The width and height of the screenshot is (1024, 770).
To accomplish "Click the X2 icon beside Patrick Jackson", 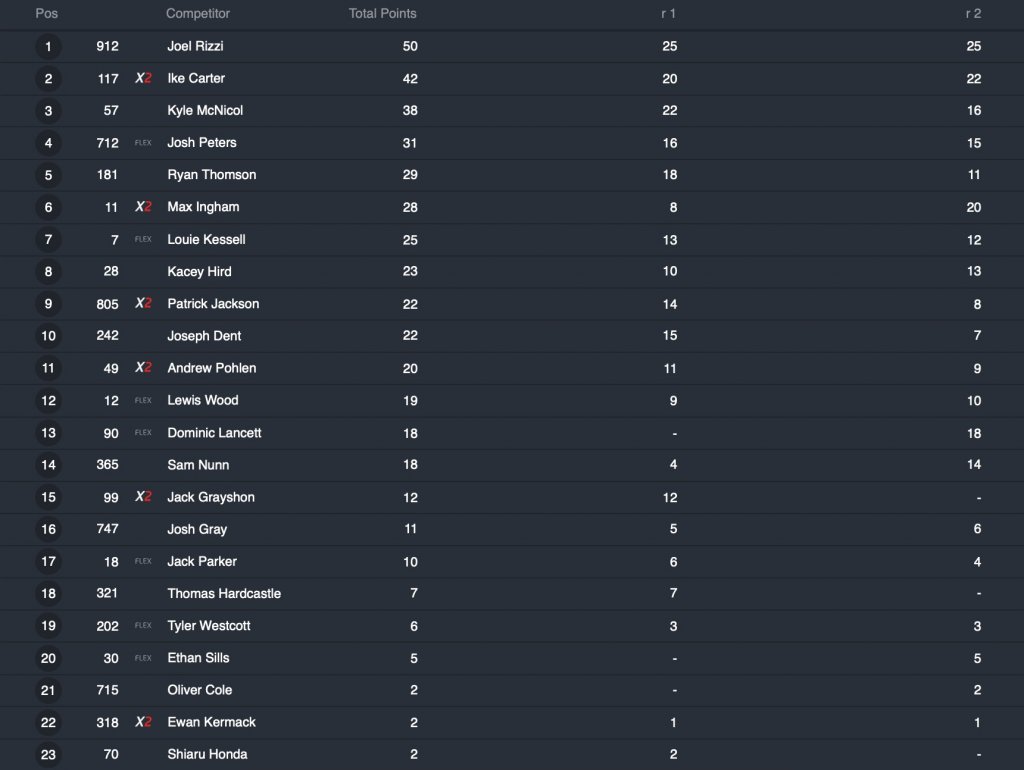I will tap(143, 304).
